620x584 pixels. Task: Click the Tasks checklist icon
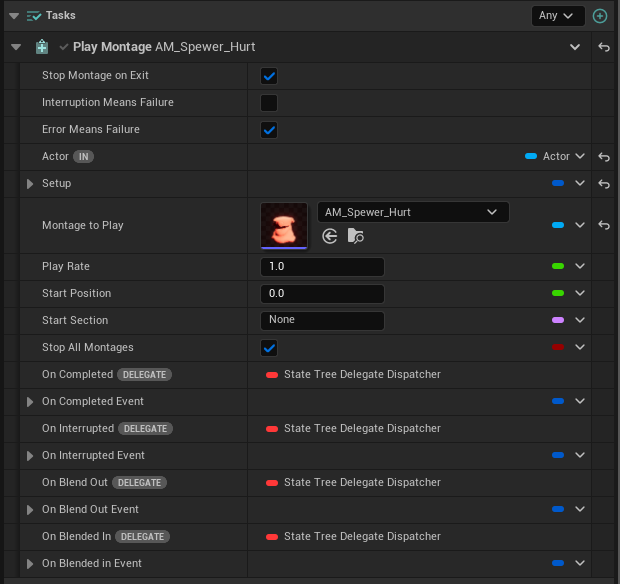pyautogui.click(x=34, y=16)
